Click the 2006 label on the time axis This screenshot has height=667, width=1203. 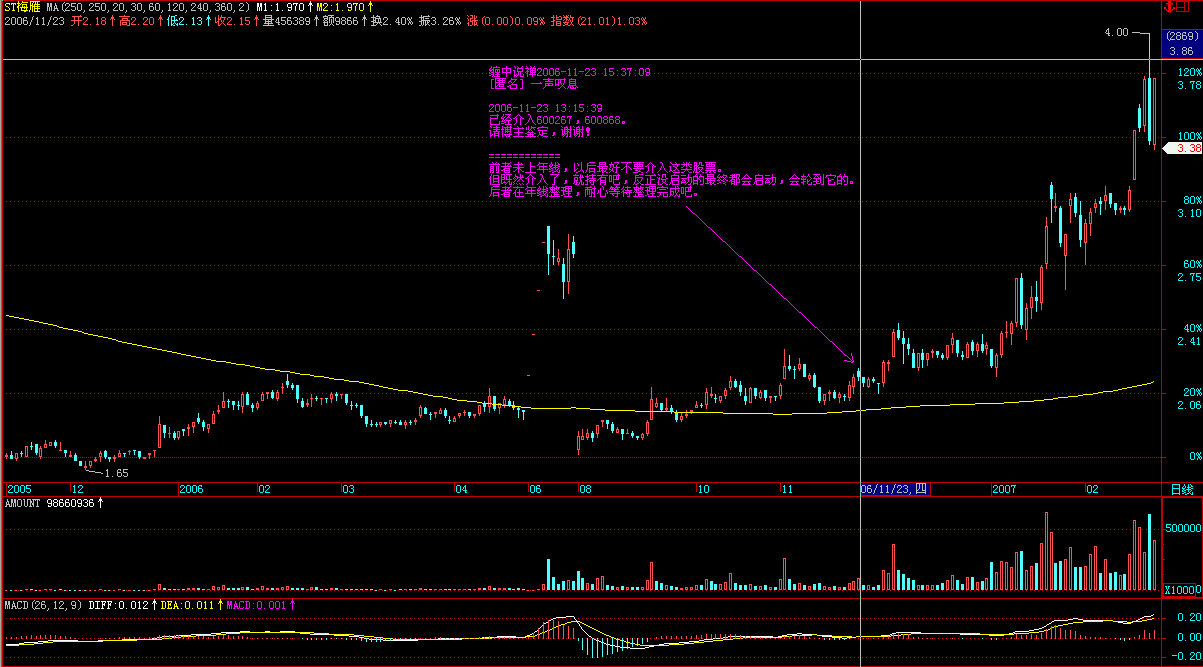(x=190, y=489)
